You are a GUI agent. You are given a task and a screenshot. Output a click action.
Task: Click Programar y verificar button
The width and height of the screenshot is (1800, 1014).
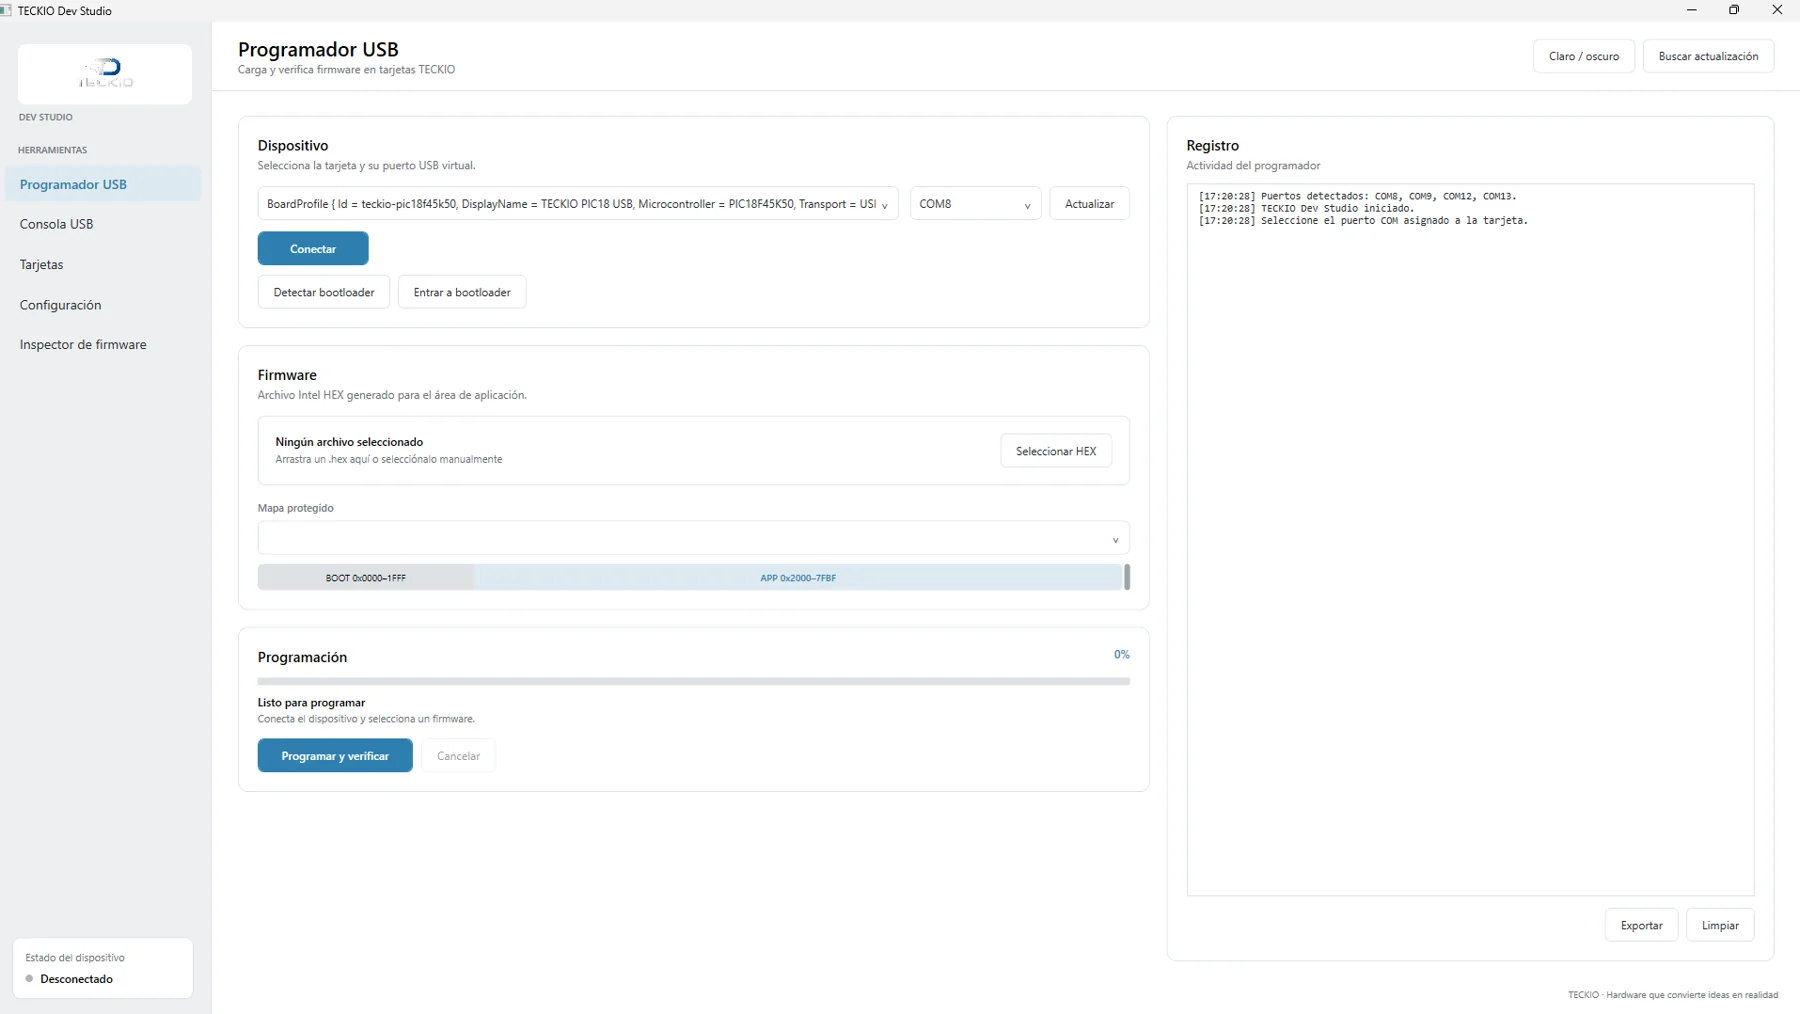pyautogui.click(x=335, y=756)
